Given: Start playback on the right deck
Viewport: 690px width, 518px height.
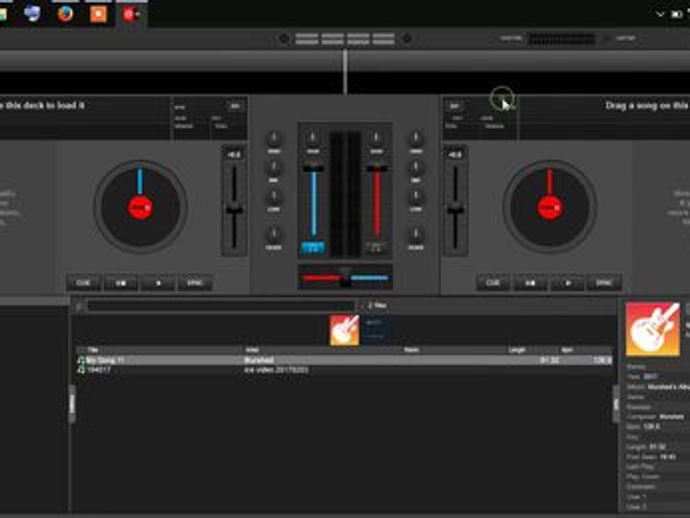Looking at the screenshot, I should (568, 283).
